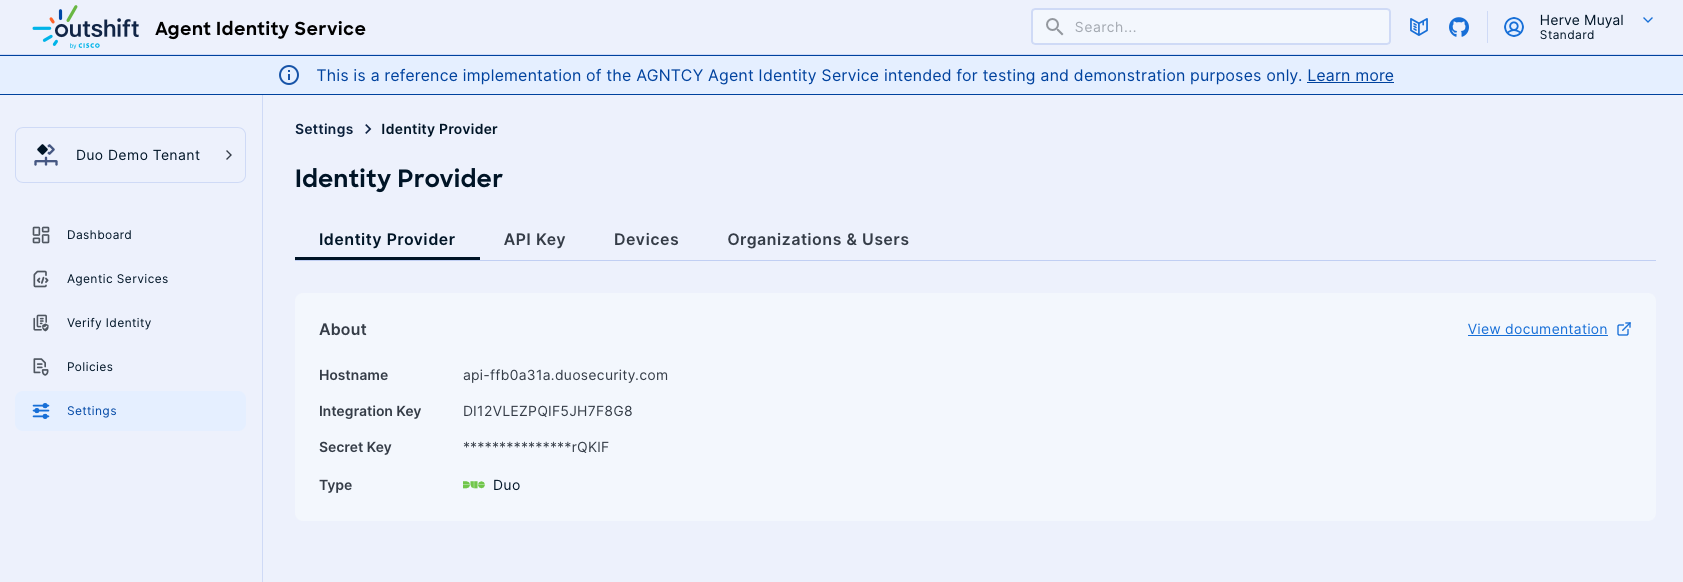The width and height of the screenshot is (1683, 582).
Task: Focus the Search input field
Action: [1211, 27]
